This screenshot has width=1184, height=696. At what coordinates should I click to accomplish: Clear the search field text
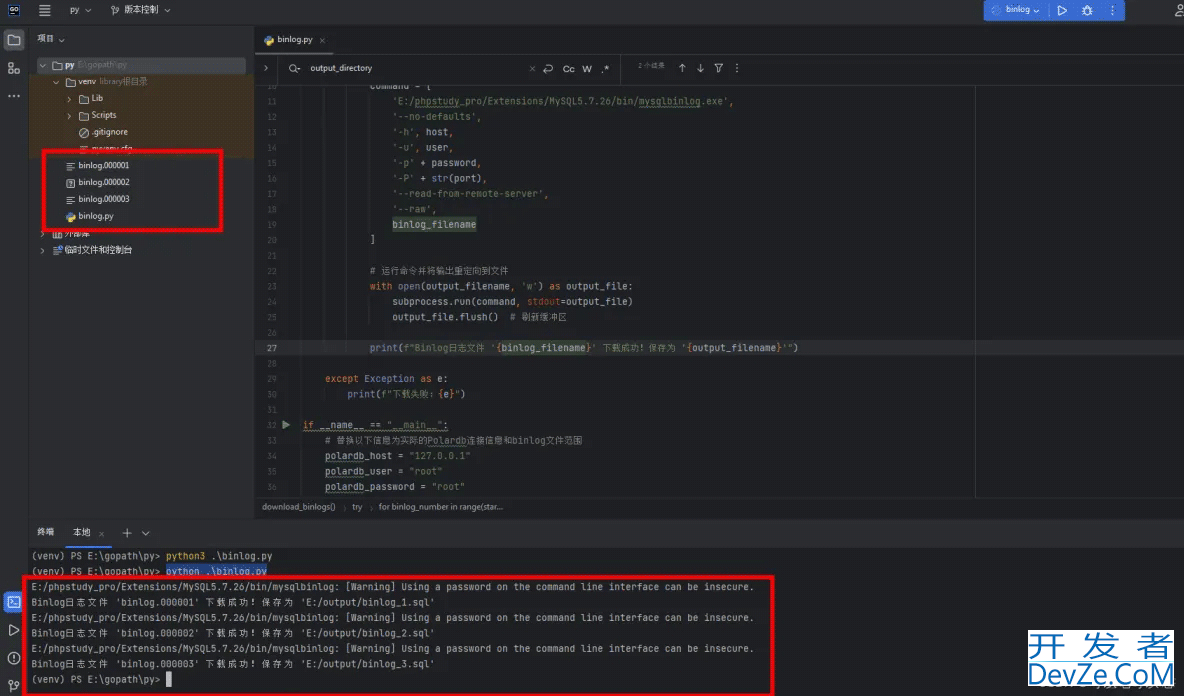click(532, 68)
